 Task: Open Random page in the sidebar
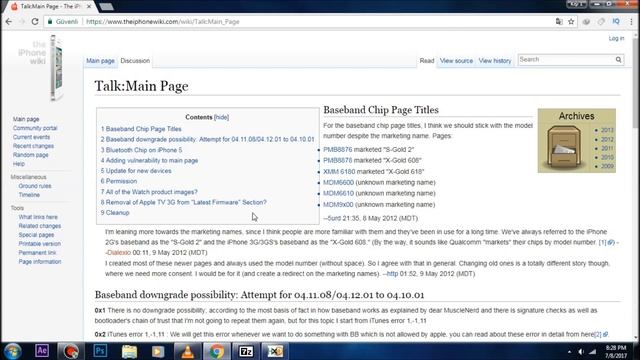(30, 155)
